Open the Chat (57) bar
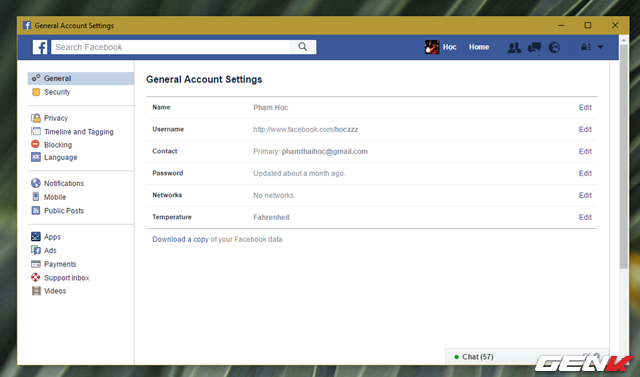Image resolution: width=640 pixels, height=377 pixels. [527, 357]
